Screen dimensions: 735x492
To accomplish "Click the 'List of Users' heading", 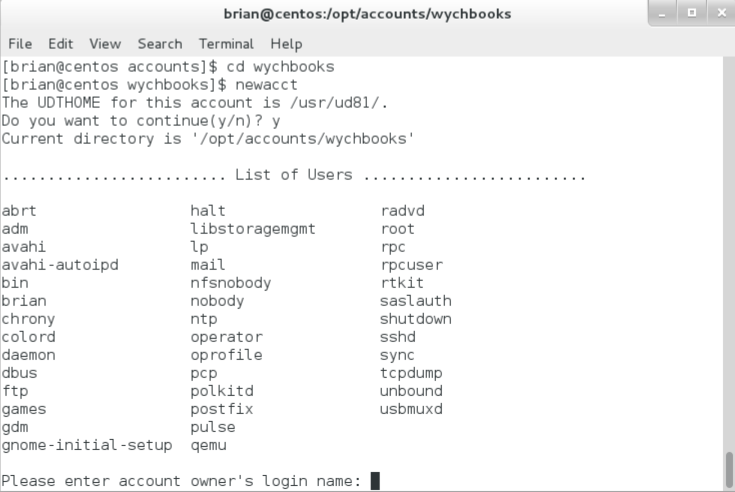I will click(293, 175).
